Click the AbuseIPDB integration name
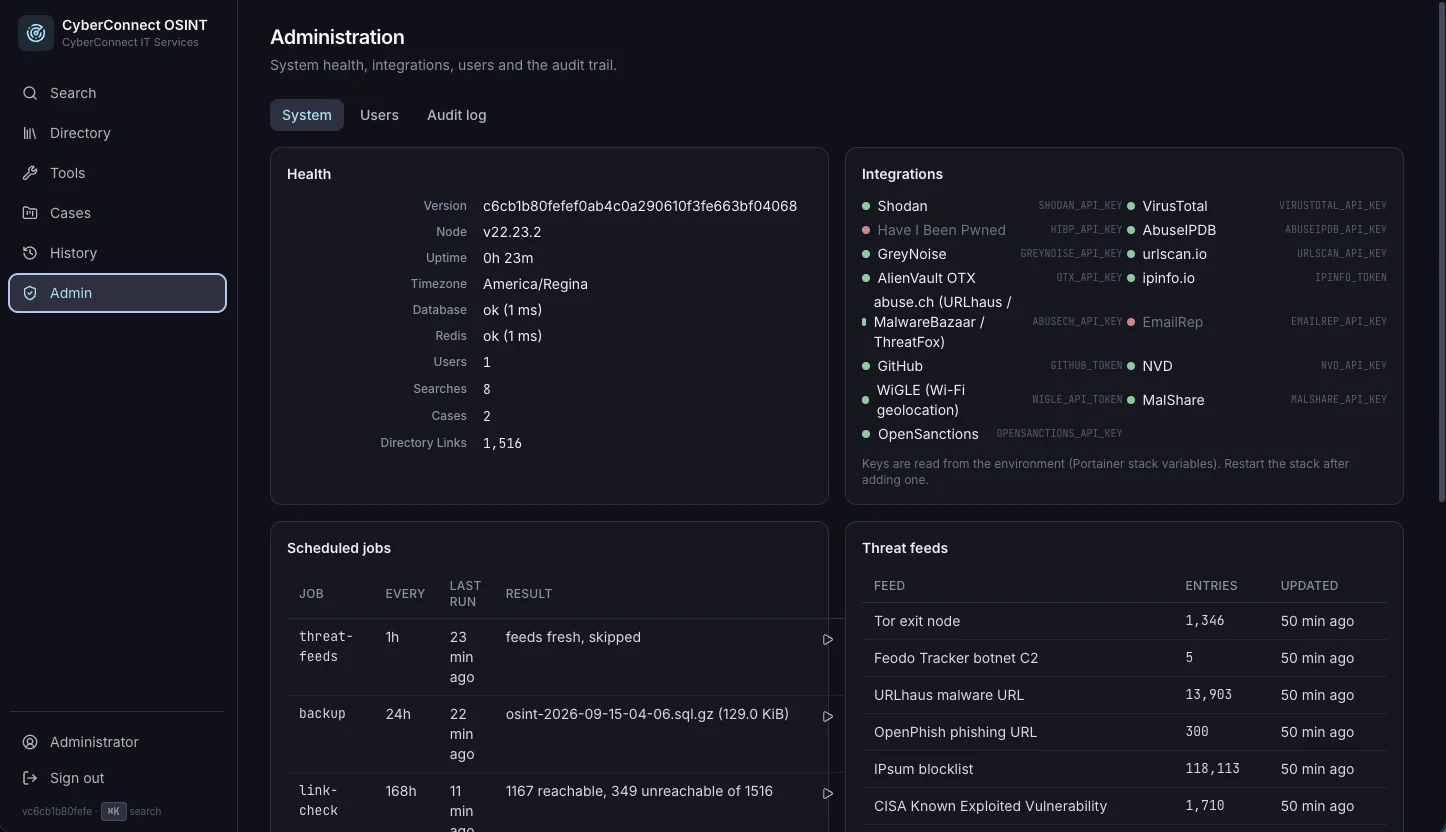The height and width of the screenshot is (832, 1446). [1179, 230]
